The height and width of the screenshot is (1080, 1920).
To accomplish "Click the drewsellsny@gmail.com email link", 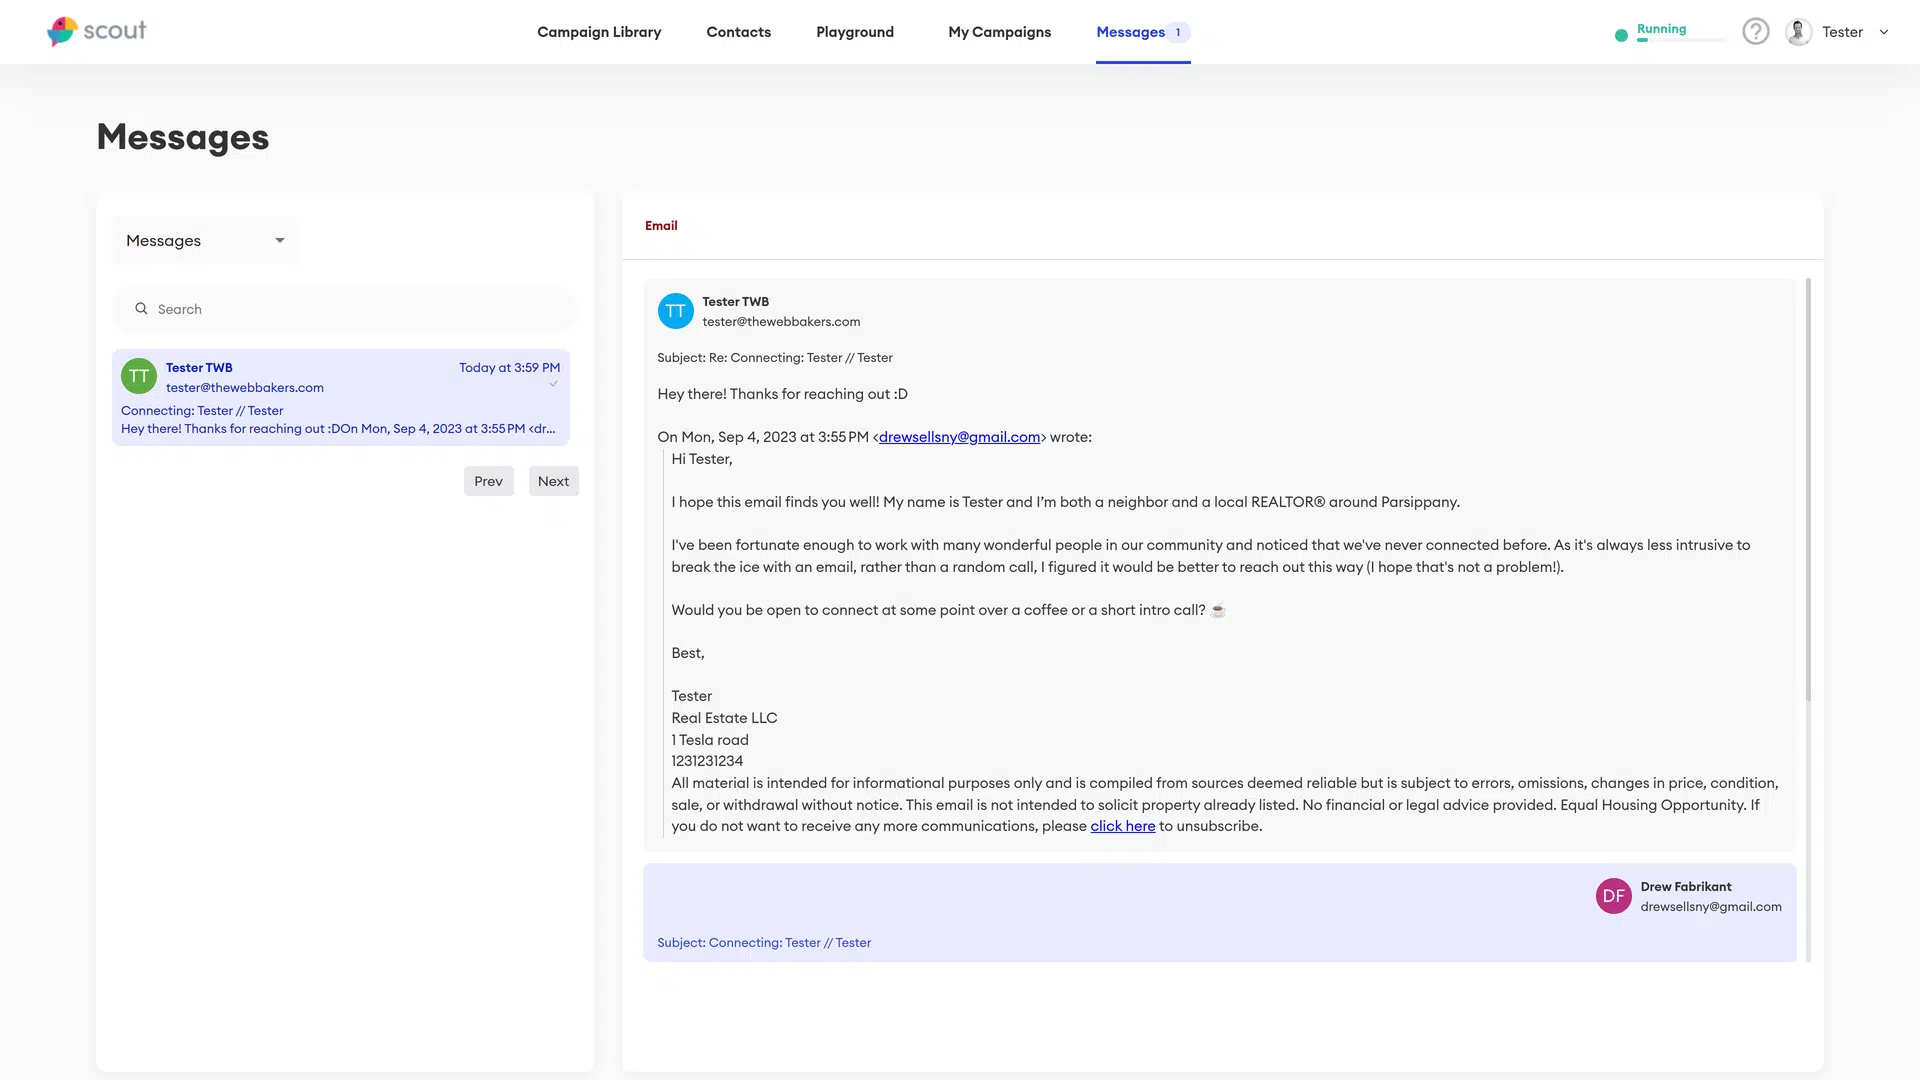I will pos(959,436).
